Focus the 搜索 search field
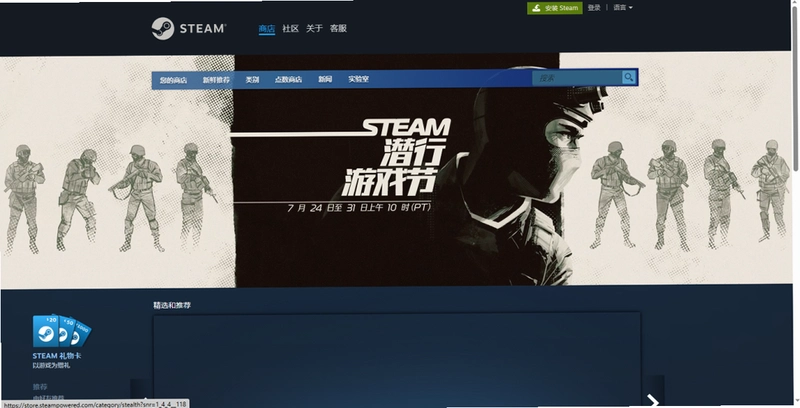Image resolution: width=800 pixels, height=408 pixels. click(577, 78)
